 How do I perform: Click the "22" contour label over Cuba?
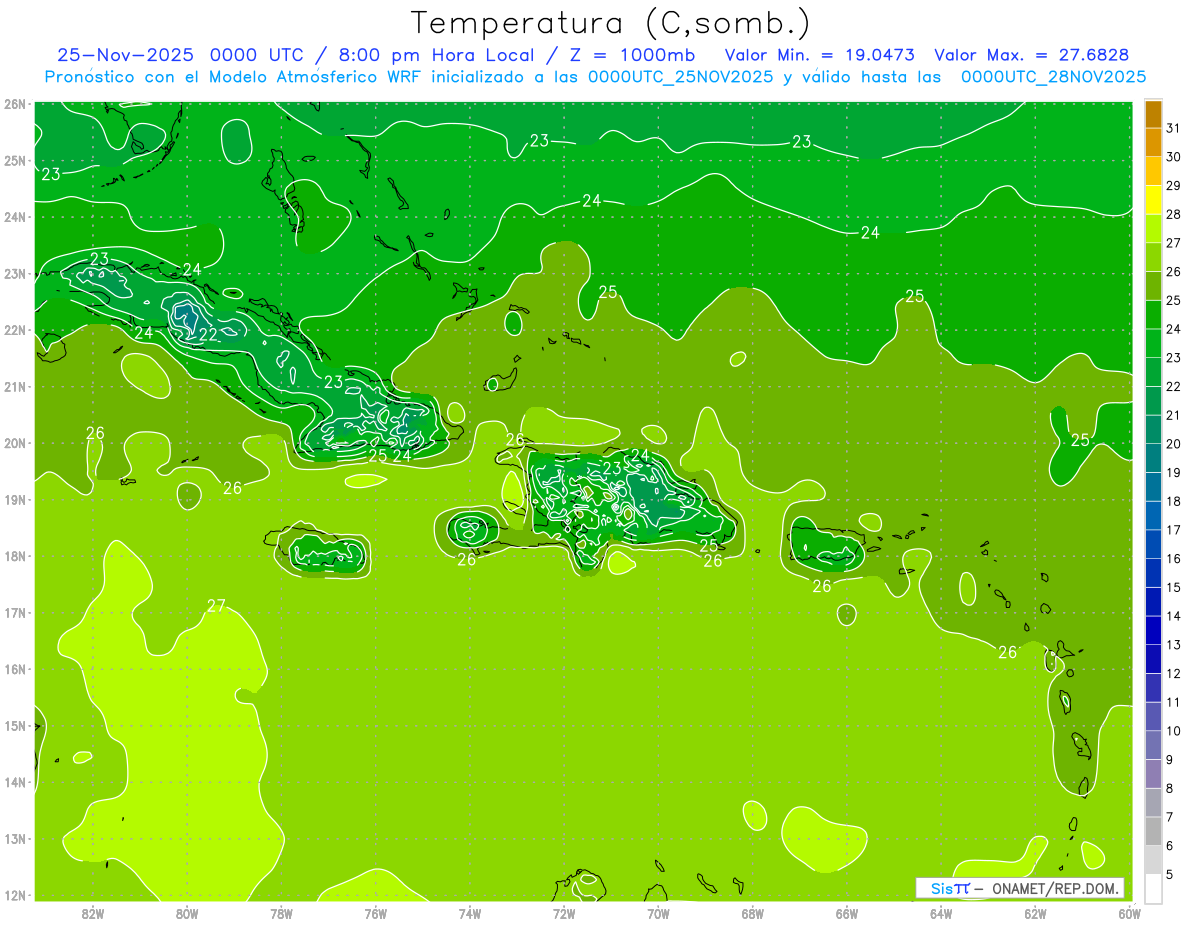click(x=207, y=335)
